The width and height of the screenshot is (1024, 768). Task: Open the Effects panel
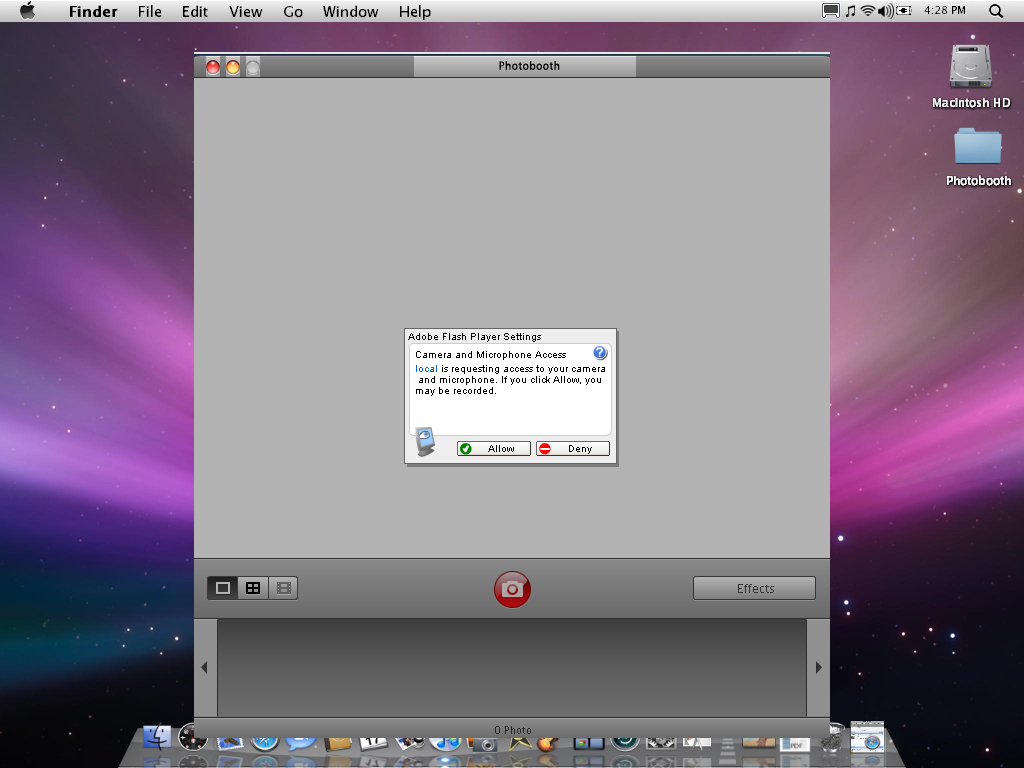754,588
